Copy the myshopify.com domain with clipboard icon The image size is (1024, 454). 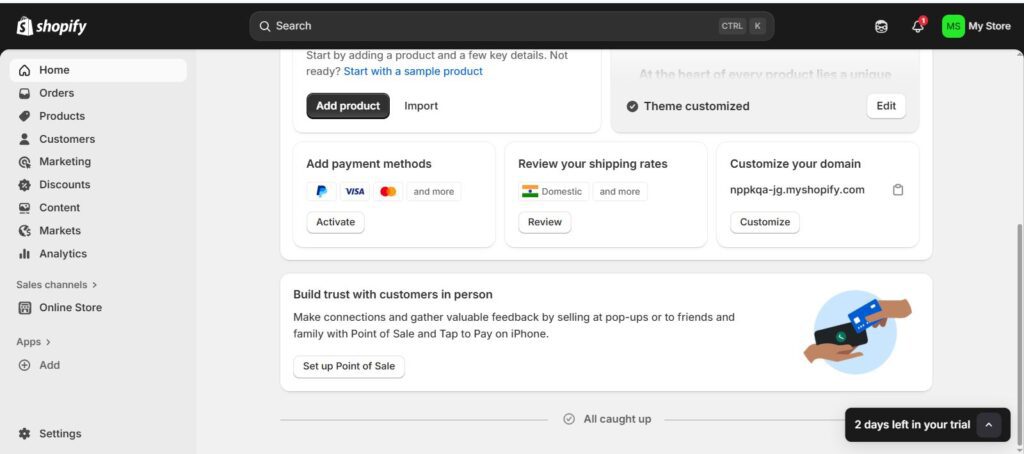(x=898, y=190)
